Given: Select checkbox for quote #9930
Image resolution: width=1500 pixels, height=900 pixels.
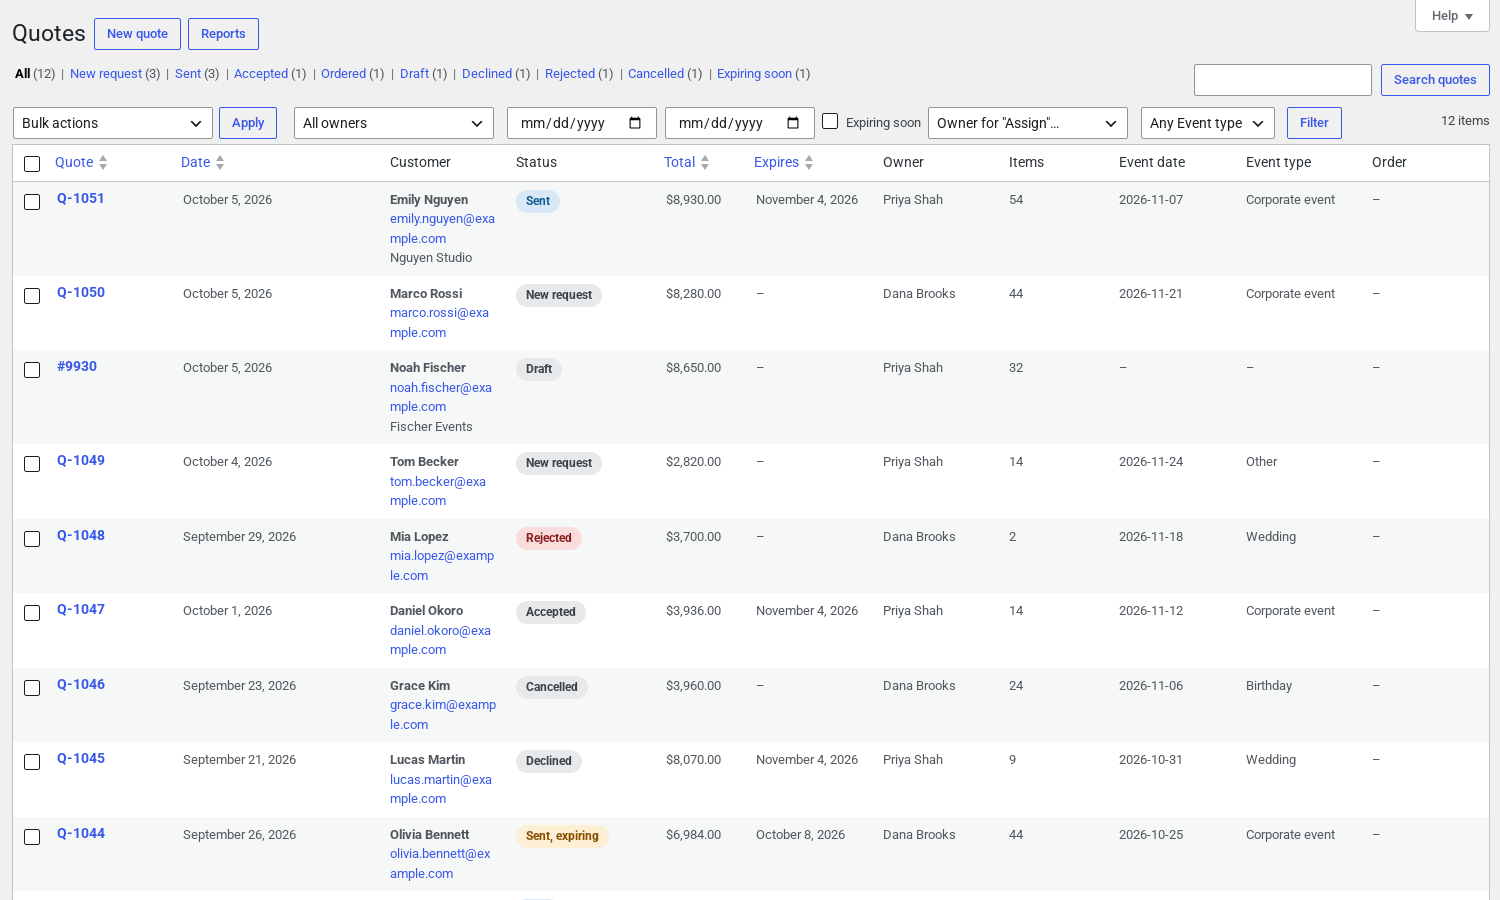Looking at the screenshot, I should click(32, 370).
